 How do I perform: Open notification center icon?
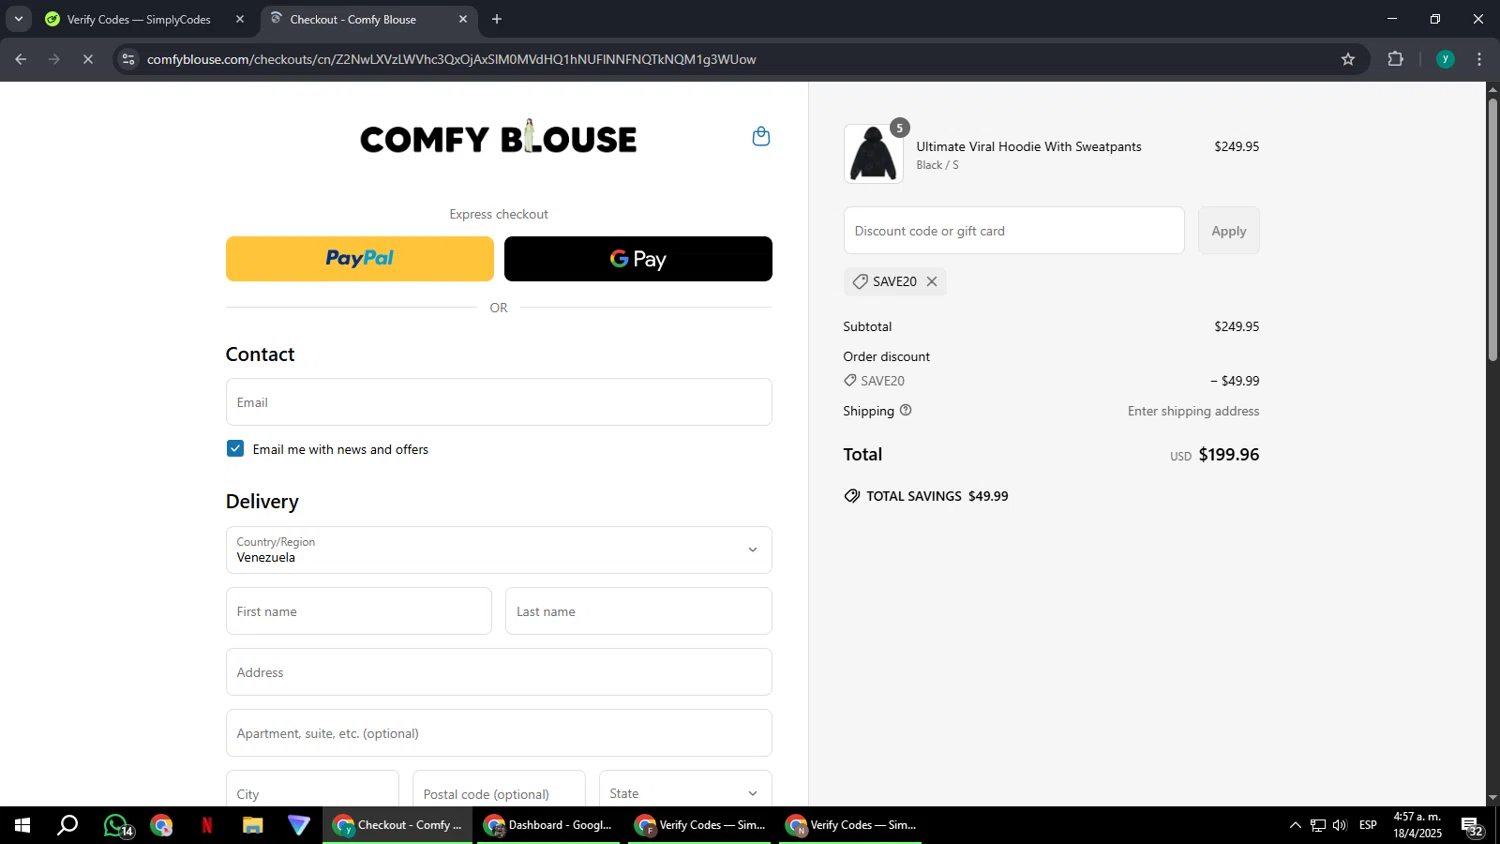[1473, 826]
